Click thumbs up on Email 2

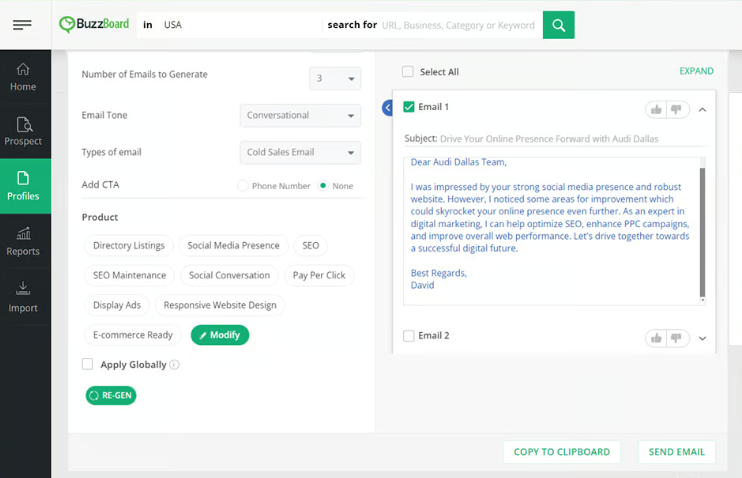pyautogui.click(x=656, y=338)
